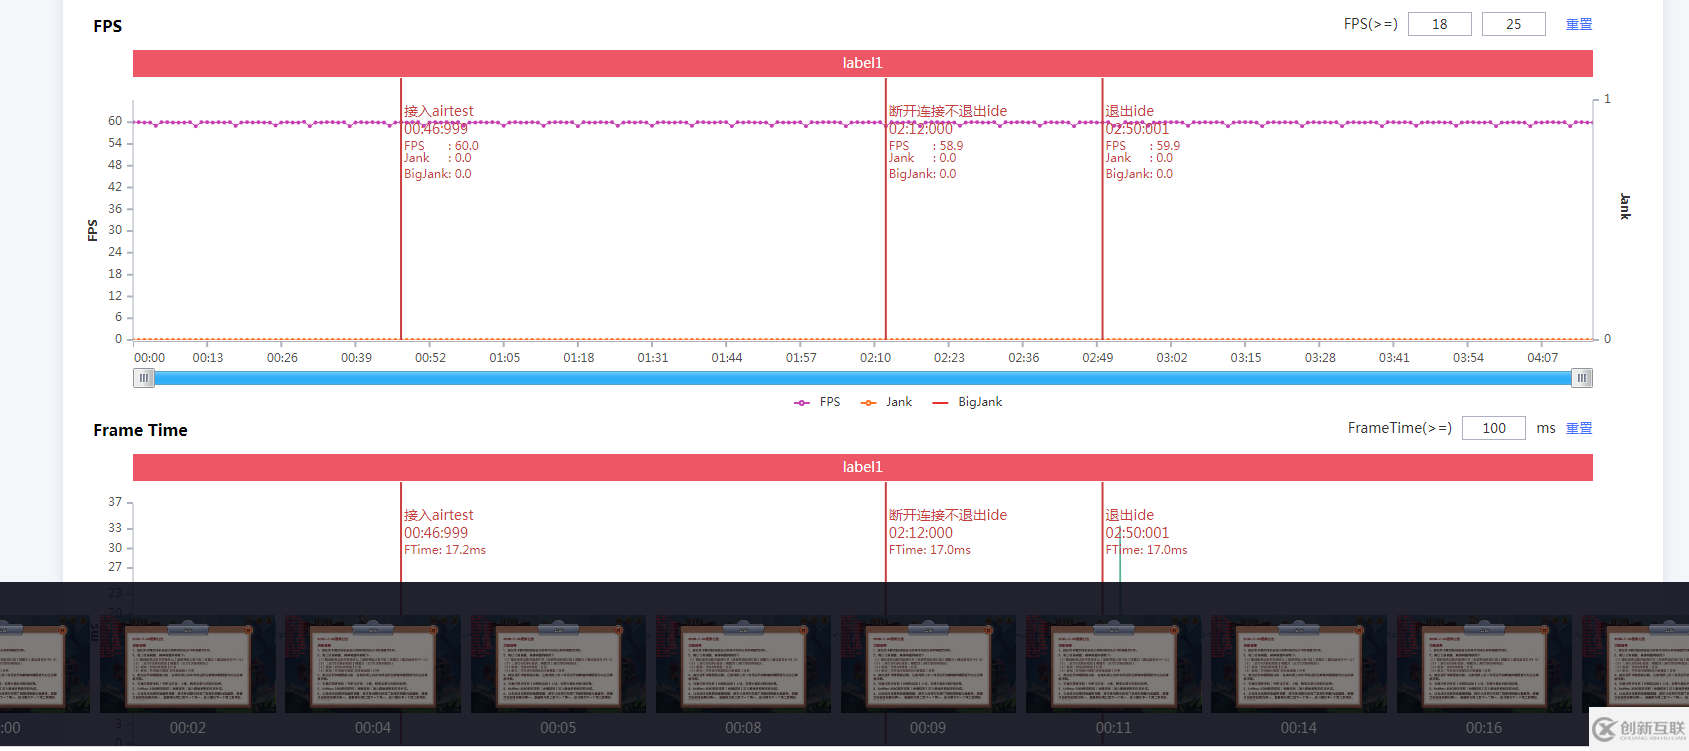Click the label1 bar above the FPS chart
The width and height of the screenshot is (1689, 751).
pyautogui.click(x=862, y=63)
